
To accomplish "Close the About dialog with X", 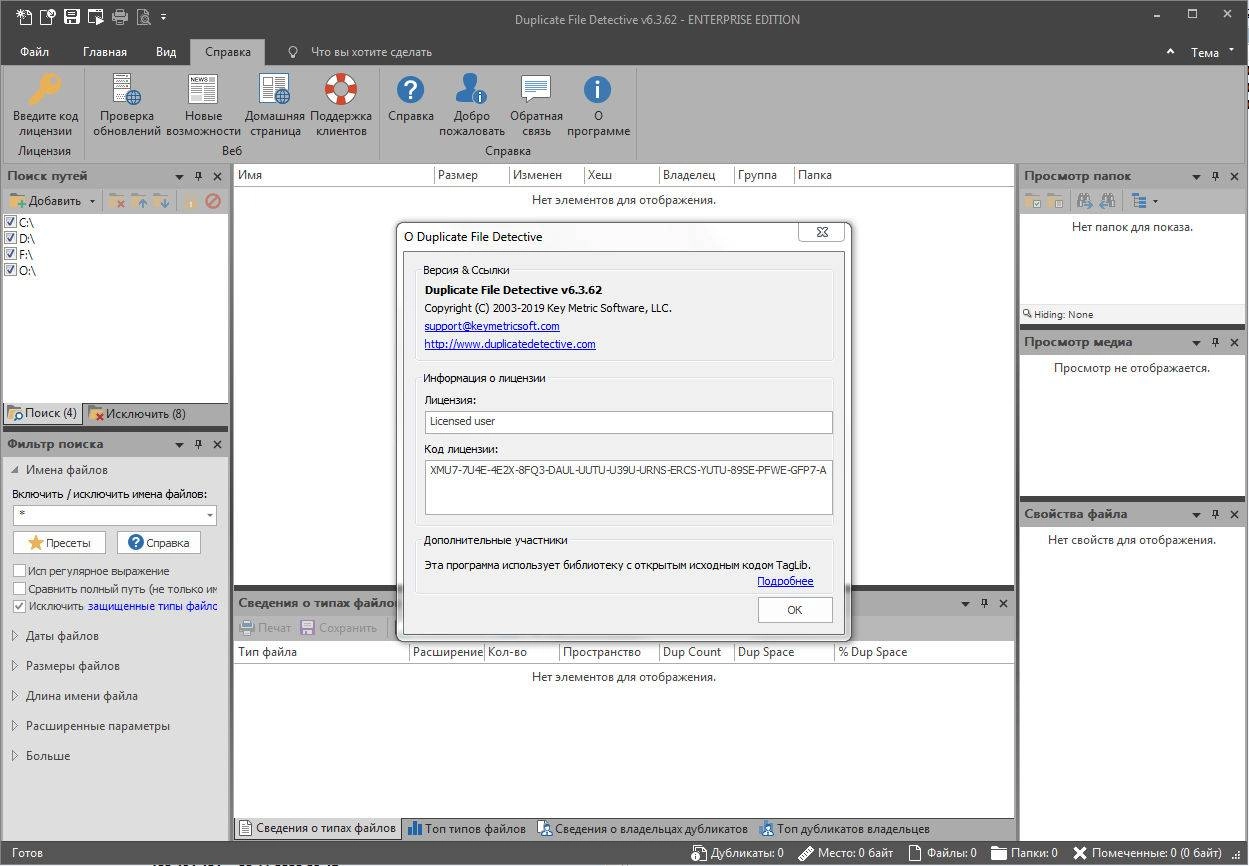I will 822,232.
